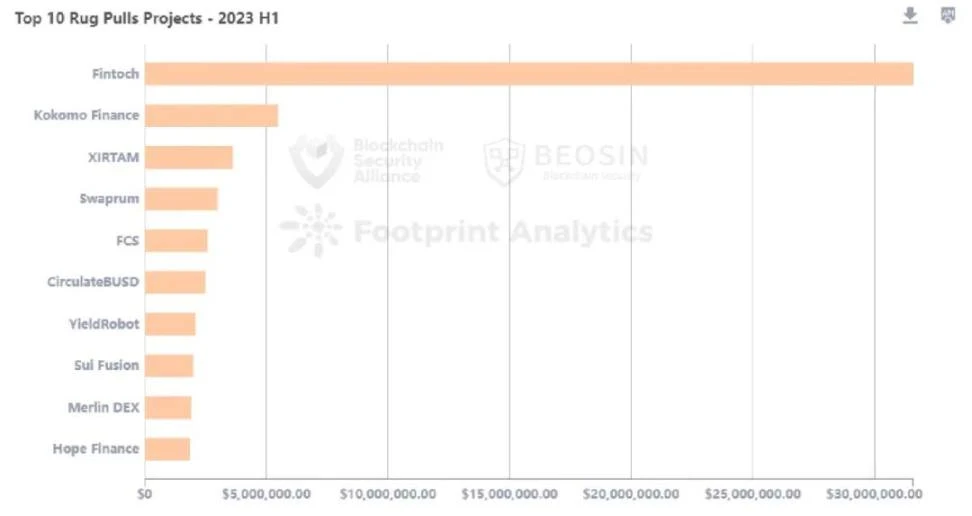
Task: Click the Hope Finance axis label
Action: coord(96,449)
